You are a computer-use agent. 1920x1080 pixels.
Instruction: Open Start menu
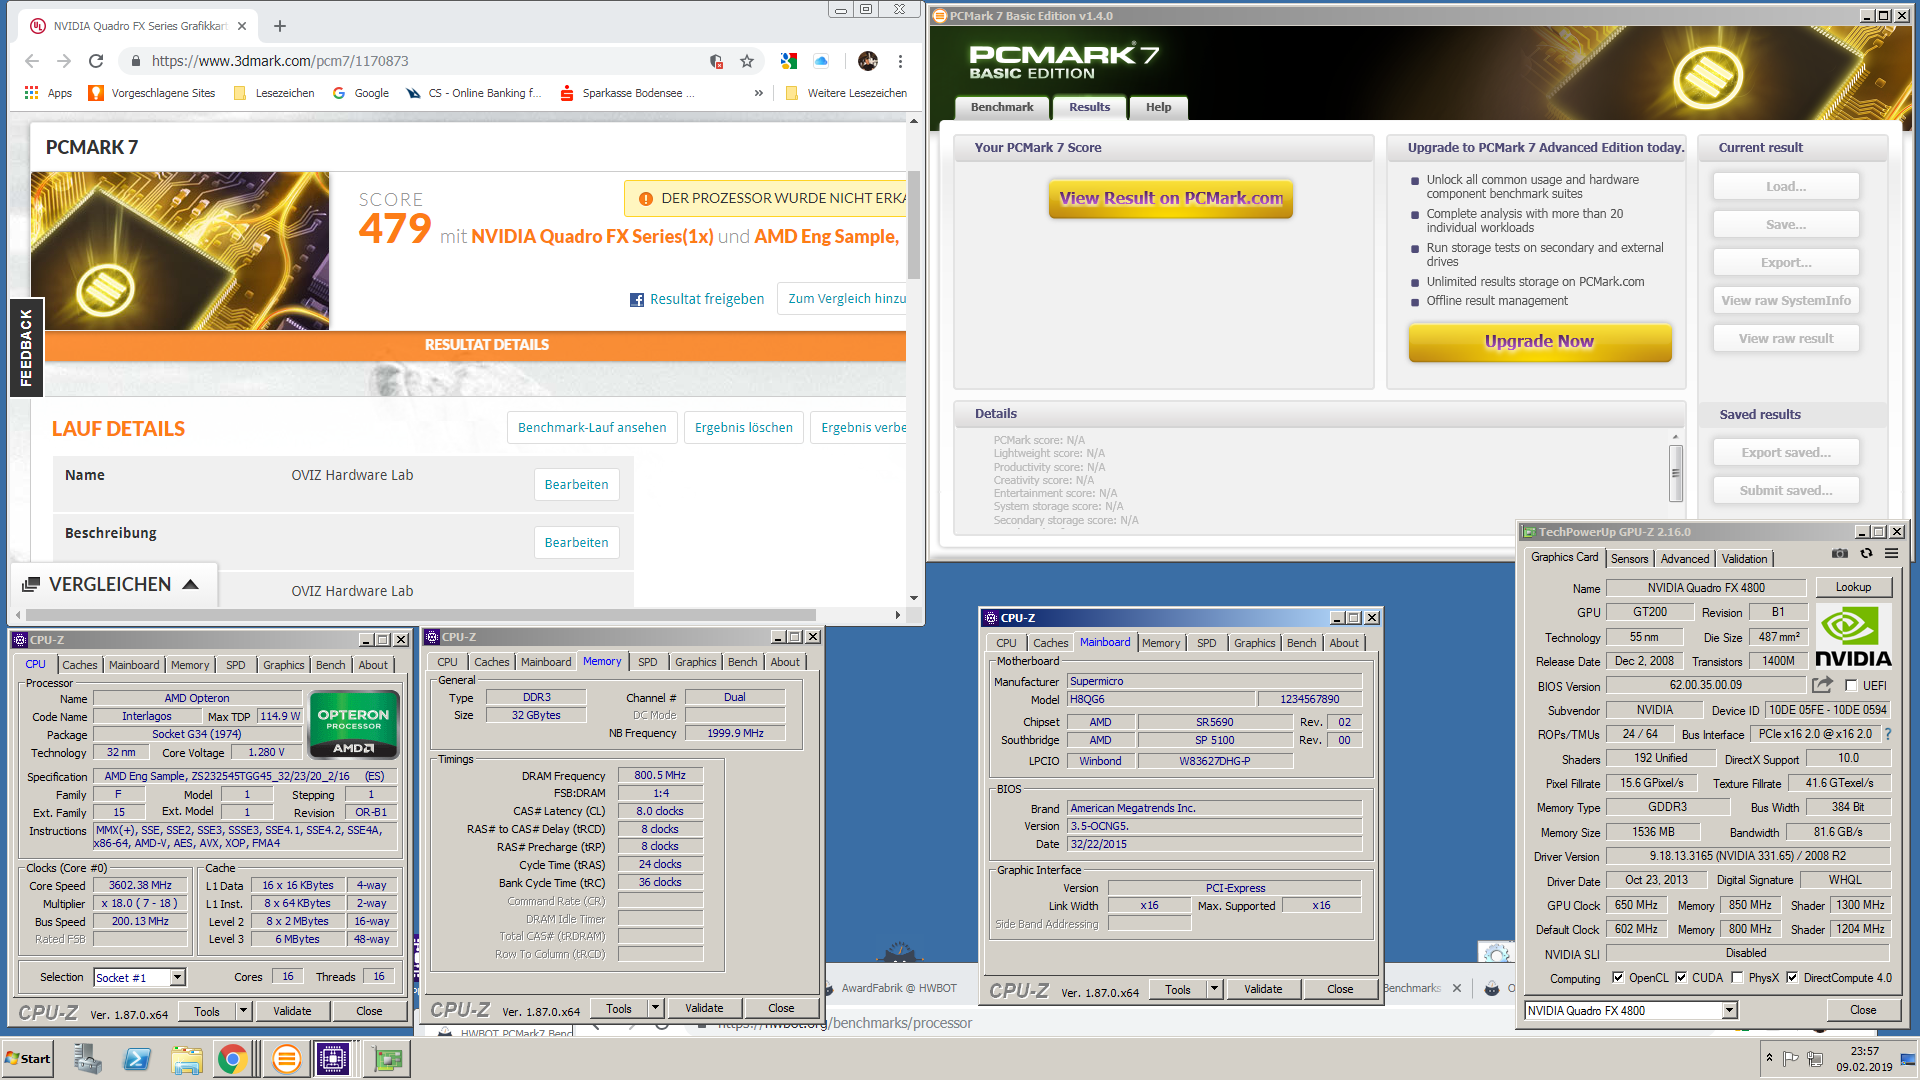pos(28,1059)
